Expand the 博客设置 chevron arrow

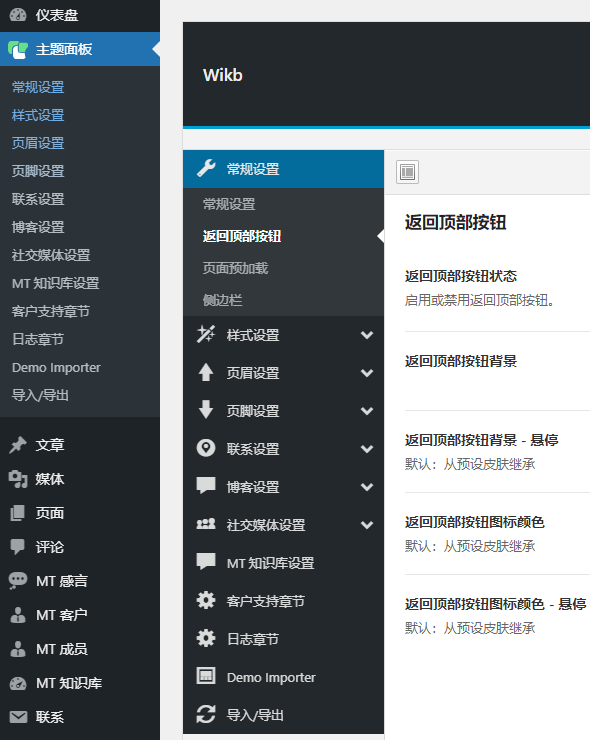367,487
